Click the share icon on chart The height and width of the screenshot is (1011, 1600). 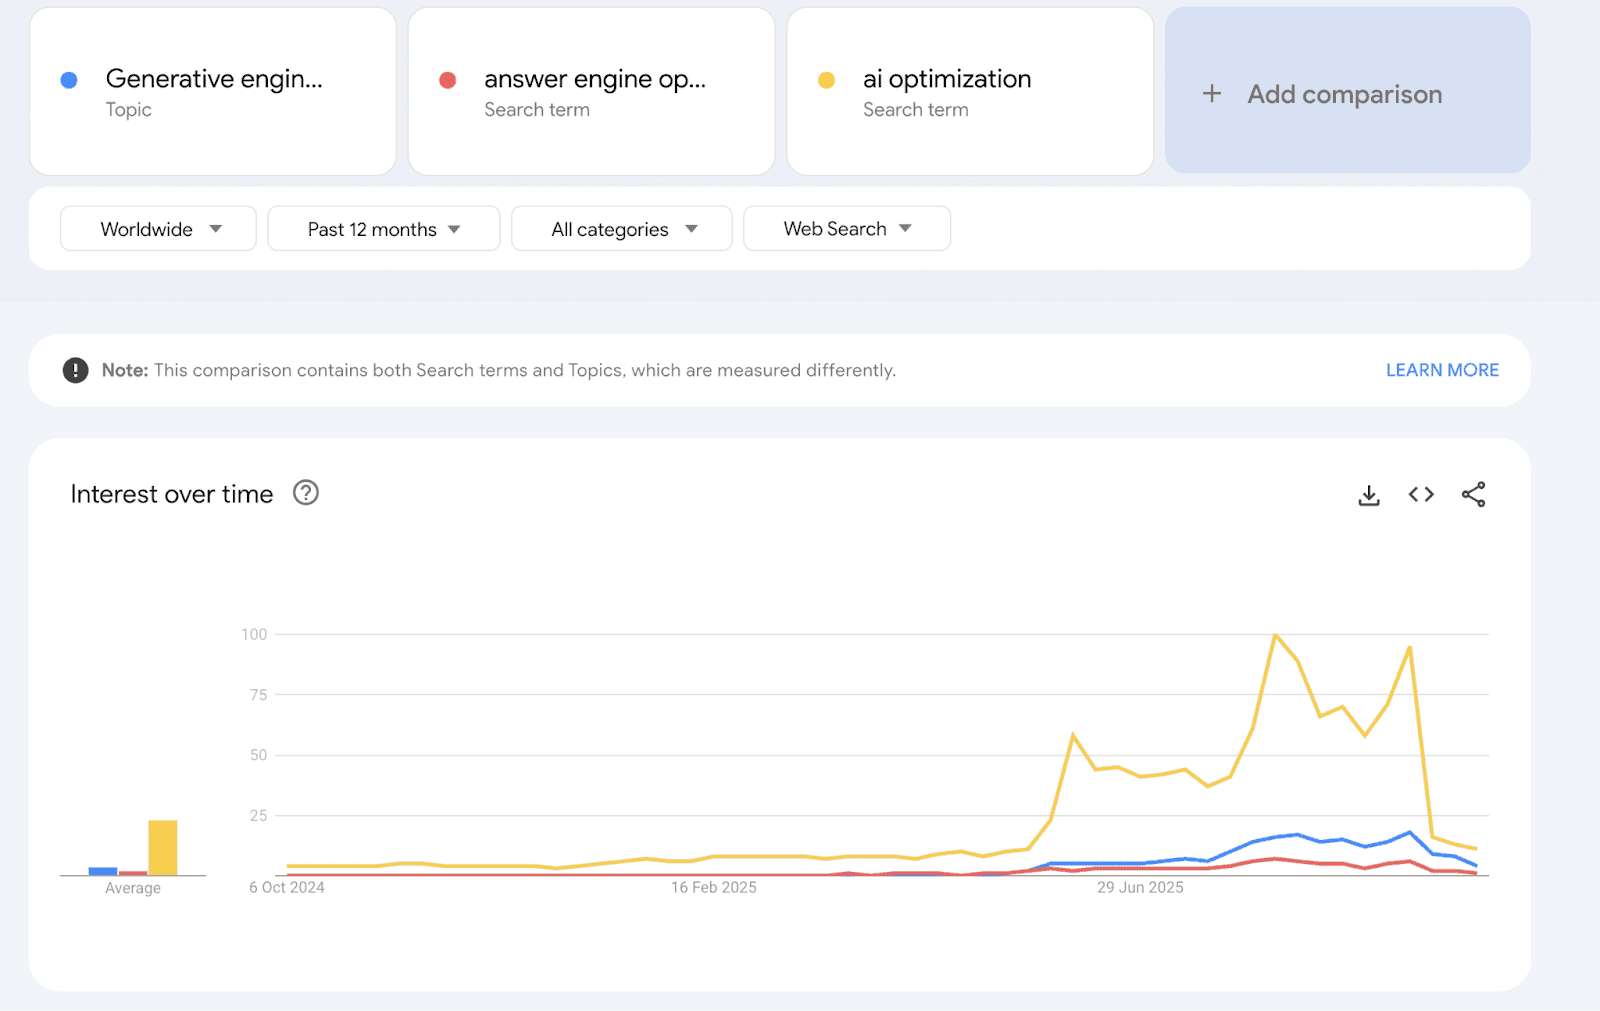click(x=1473, y=494)
